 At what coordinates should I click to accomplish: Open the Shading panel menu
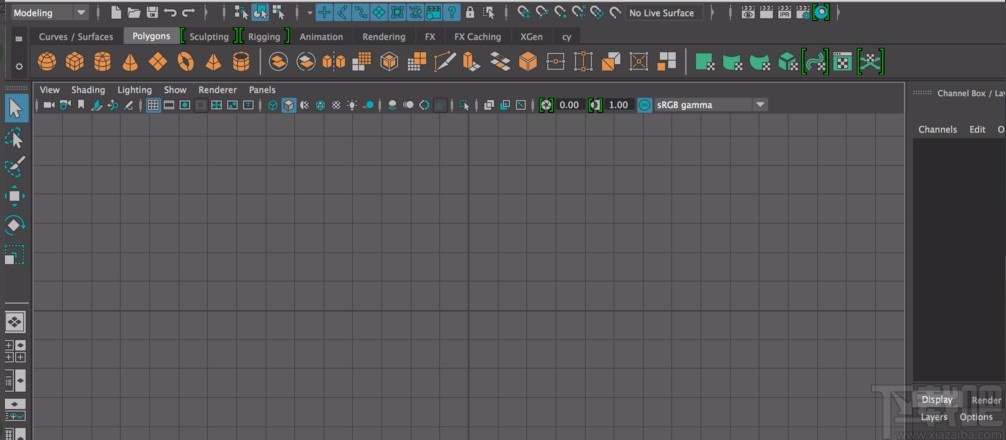coord(88,90)
